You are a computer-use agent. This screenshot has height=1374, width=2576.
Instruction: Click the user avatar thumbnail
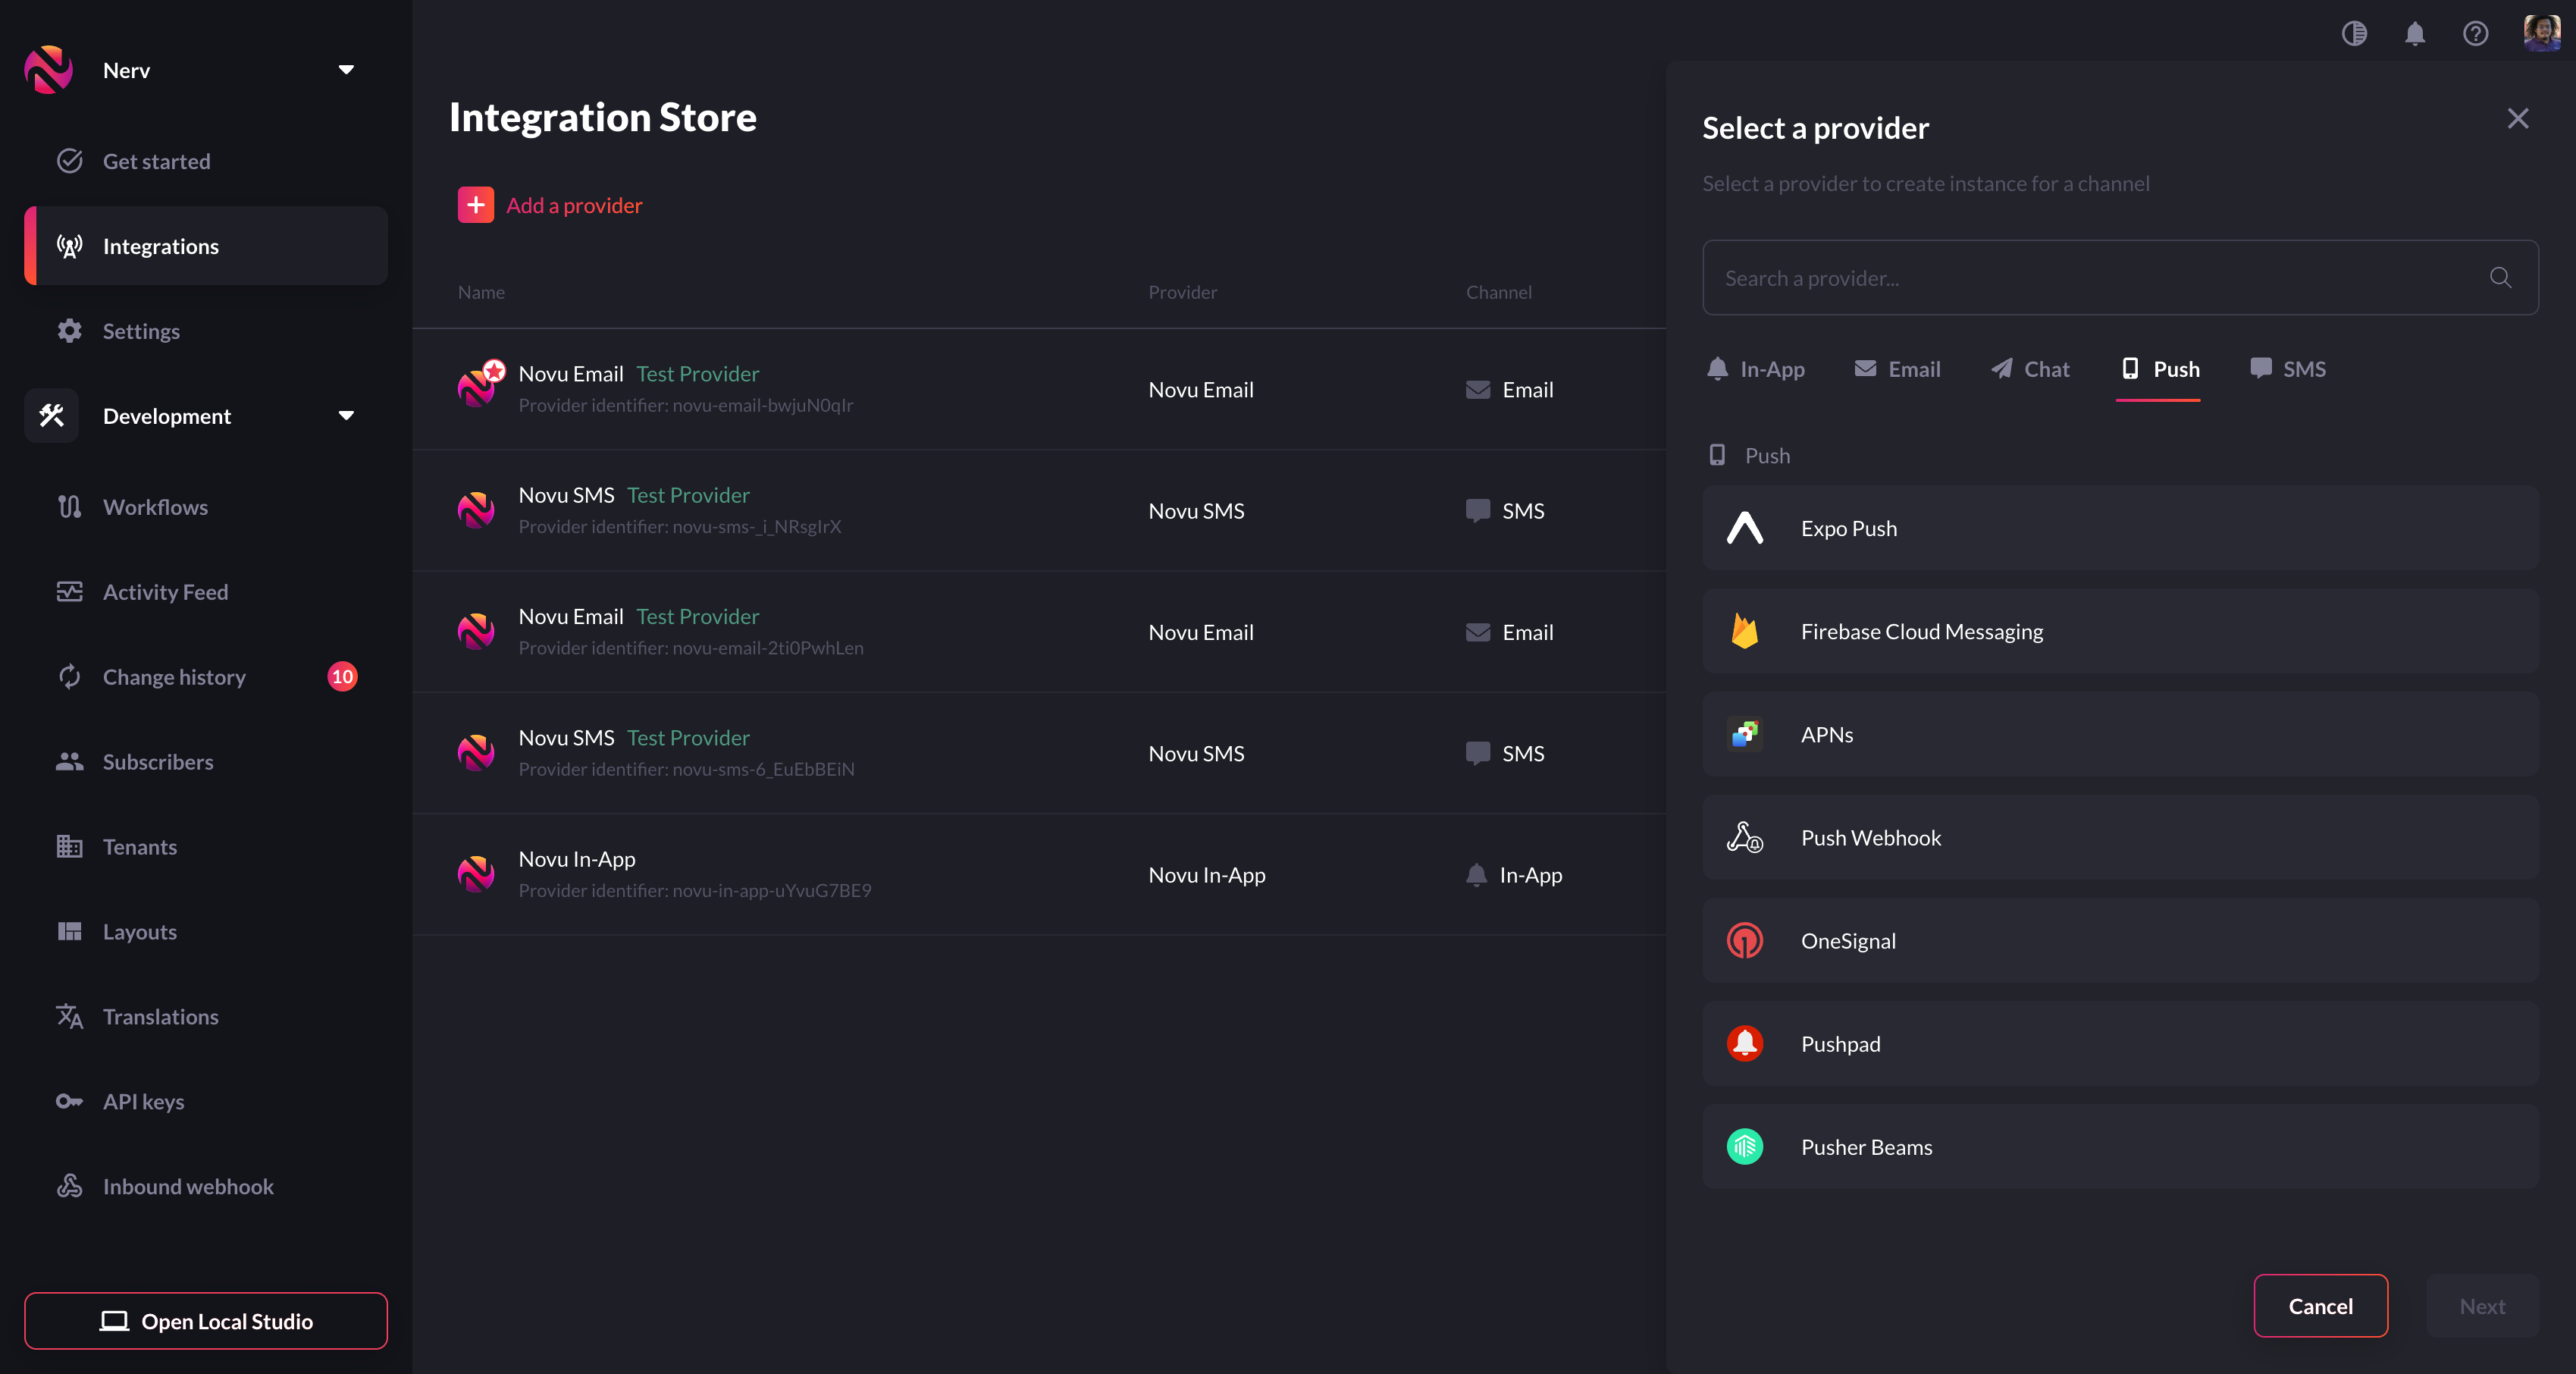pos(2541,32)
